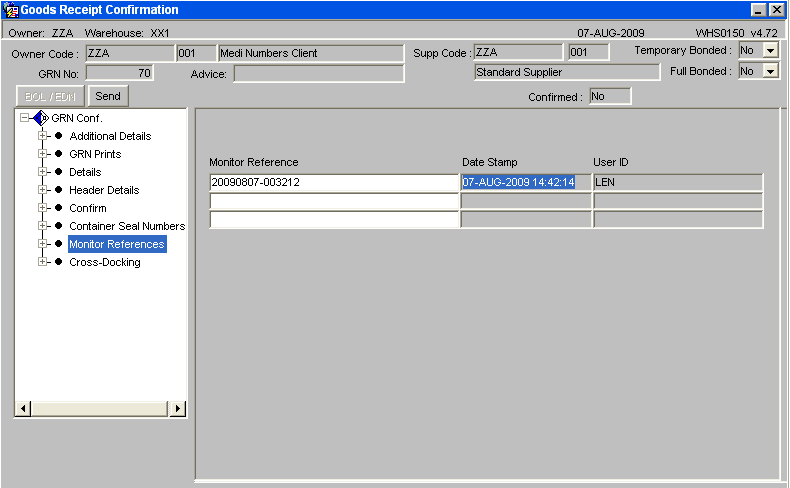Click the Monitor Reference column header
The width and height of the screenshot is (790, 488).
coord(254,162)
